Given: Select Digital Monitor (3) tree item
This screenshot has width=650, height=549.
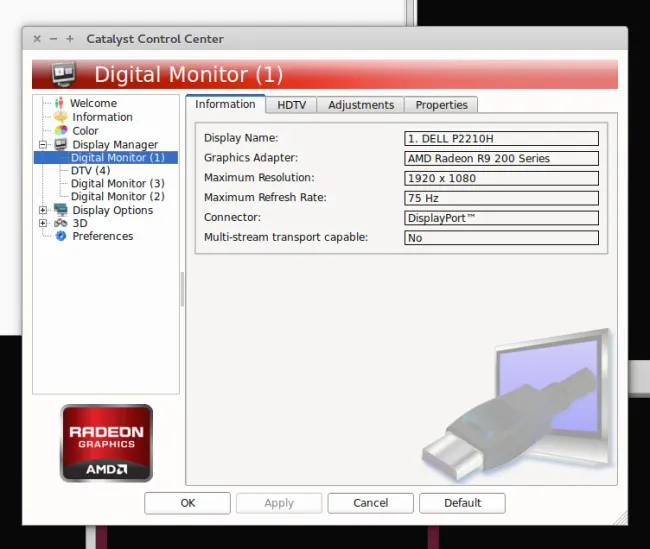Looking at the screenshot, I should 118,183.
